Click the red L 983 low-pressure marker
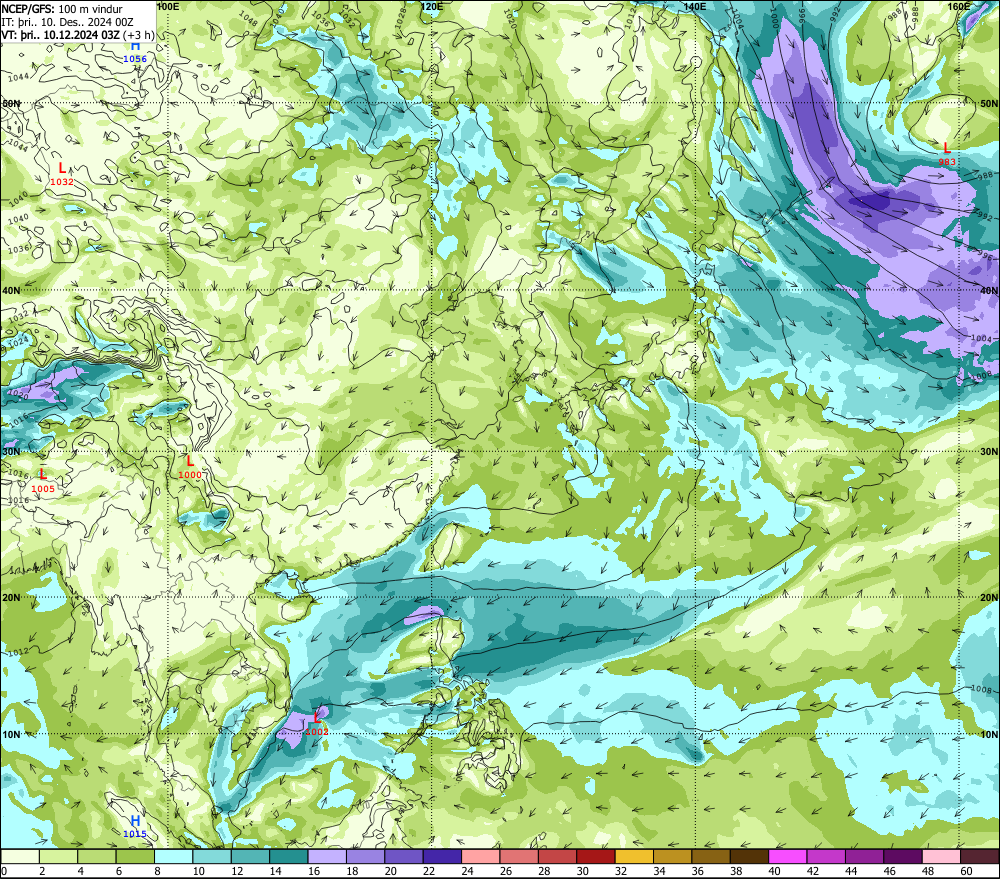The image size is (1000, 879). pos(946,154)
